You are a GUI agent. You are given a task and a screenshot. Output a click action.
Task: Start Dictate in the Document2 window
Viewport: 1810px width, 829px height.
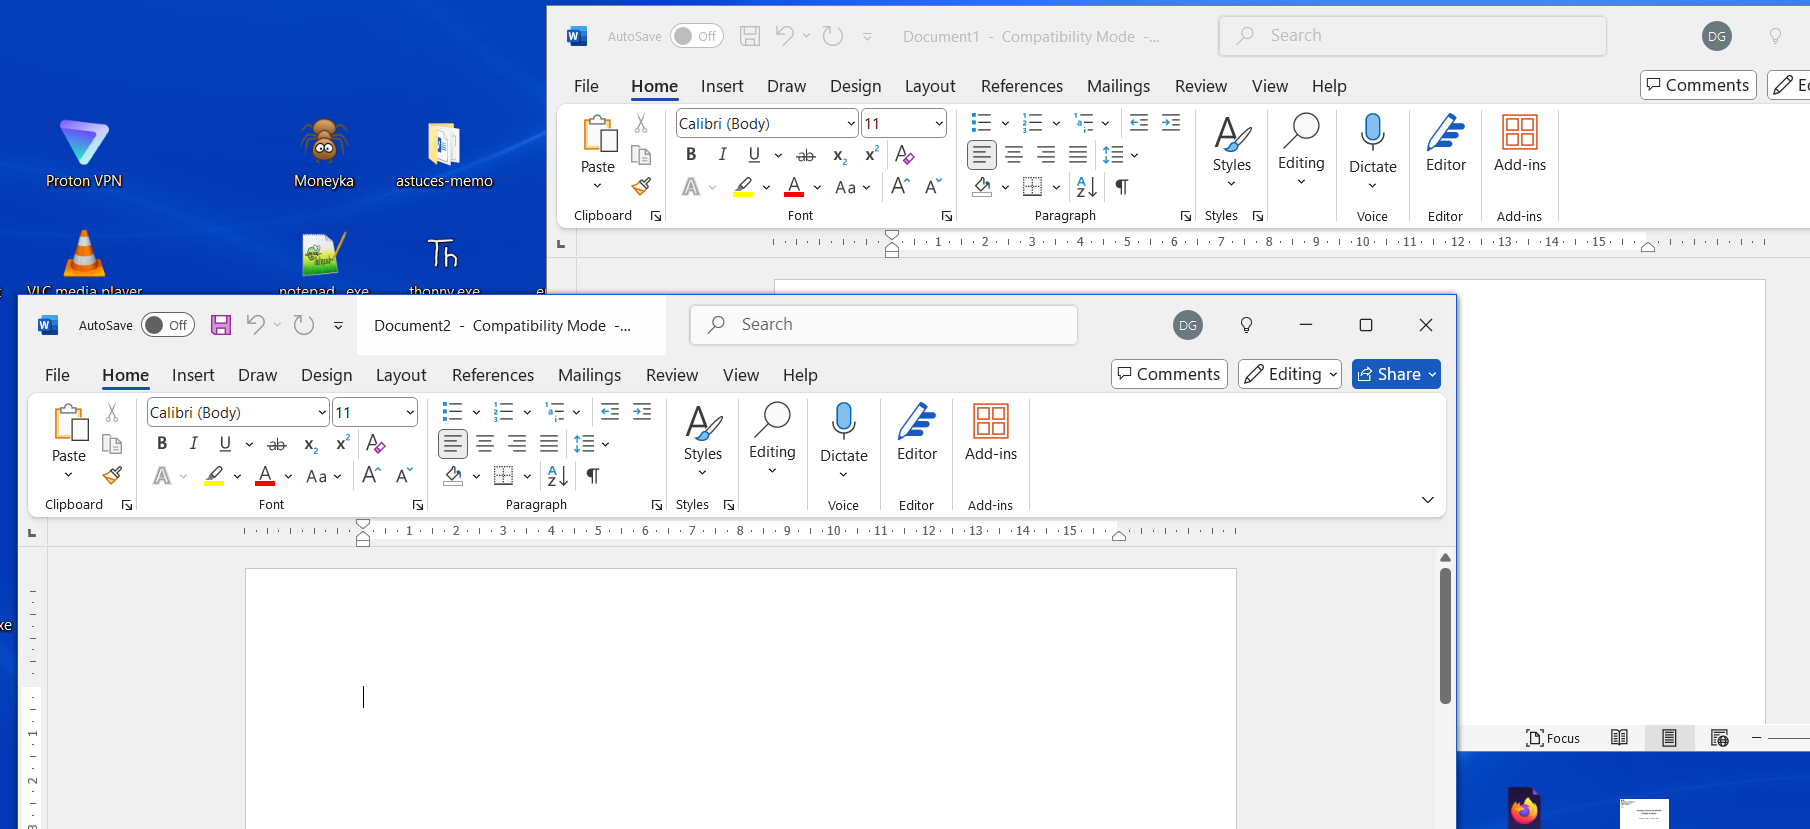click(x=843, y=423)
